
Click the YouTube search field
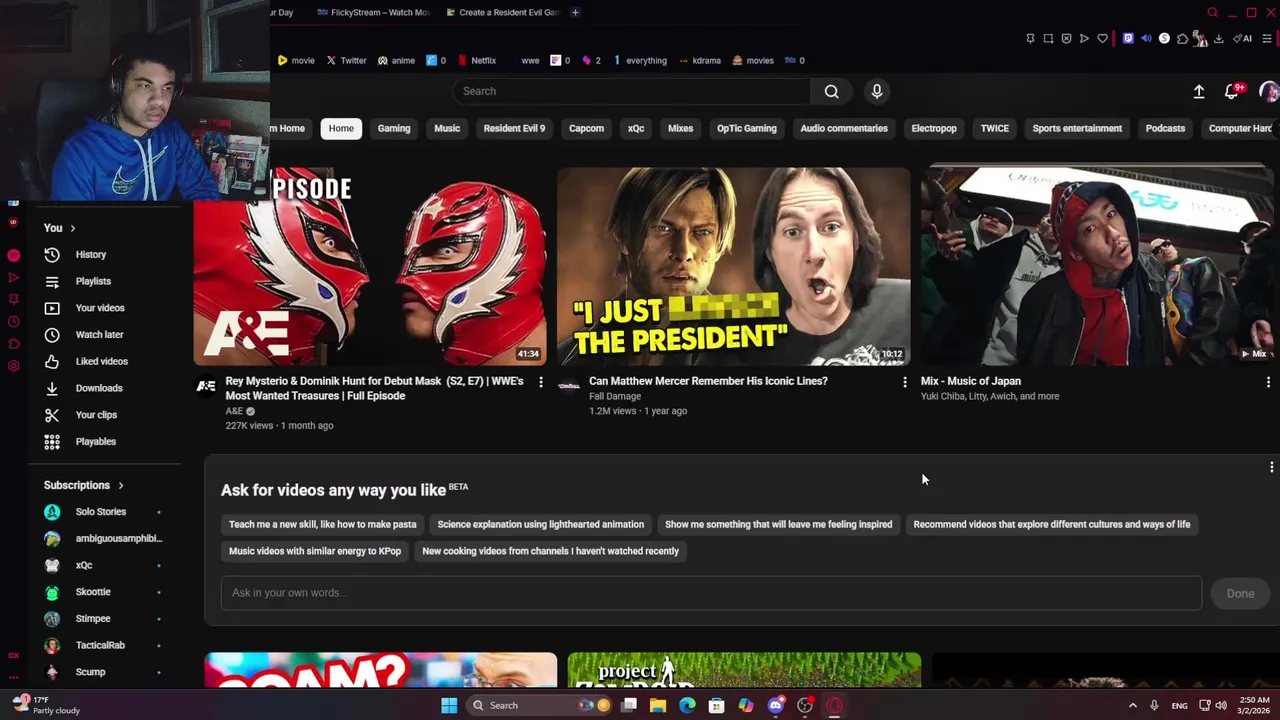click(632, 91)
